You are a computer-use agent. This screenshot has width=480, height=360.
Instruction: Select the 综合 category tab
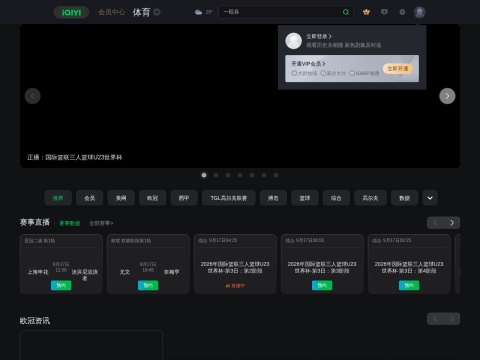click(x=336, y=198)
